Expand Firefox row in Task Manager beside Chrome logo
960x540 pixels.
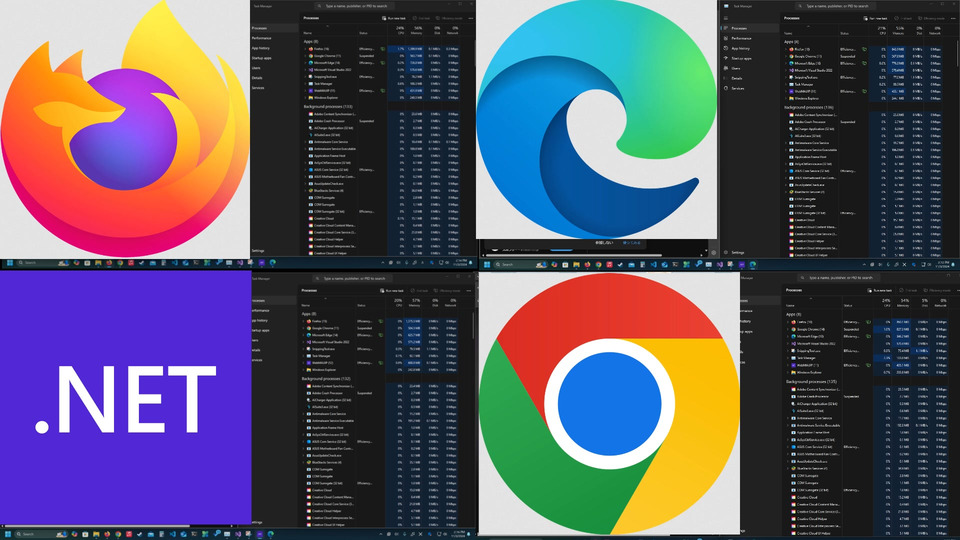pos(787,322)
